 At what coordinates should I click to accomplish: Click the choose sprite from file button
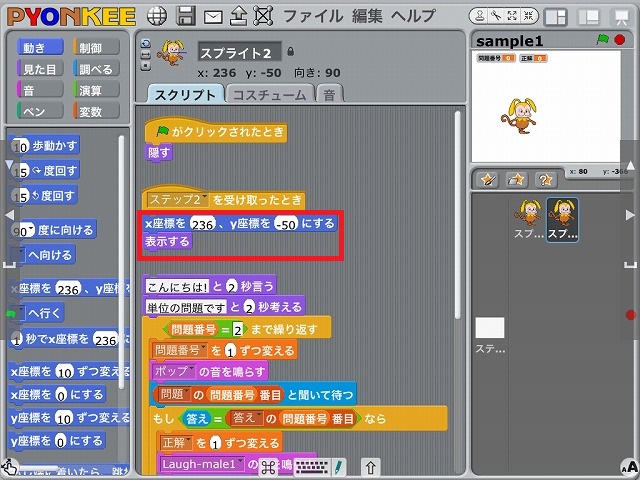click(x=516, y=179)
